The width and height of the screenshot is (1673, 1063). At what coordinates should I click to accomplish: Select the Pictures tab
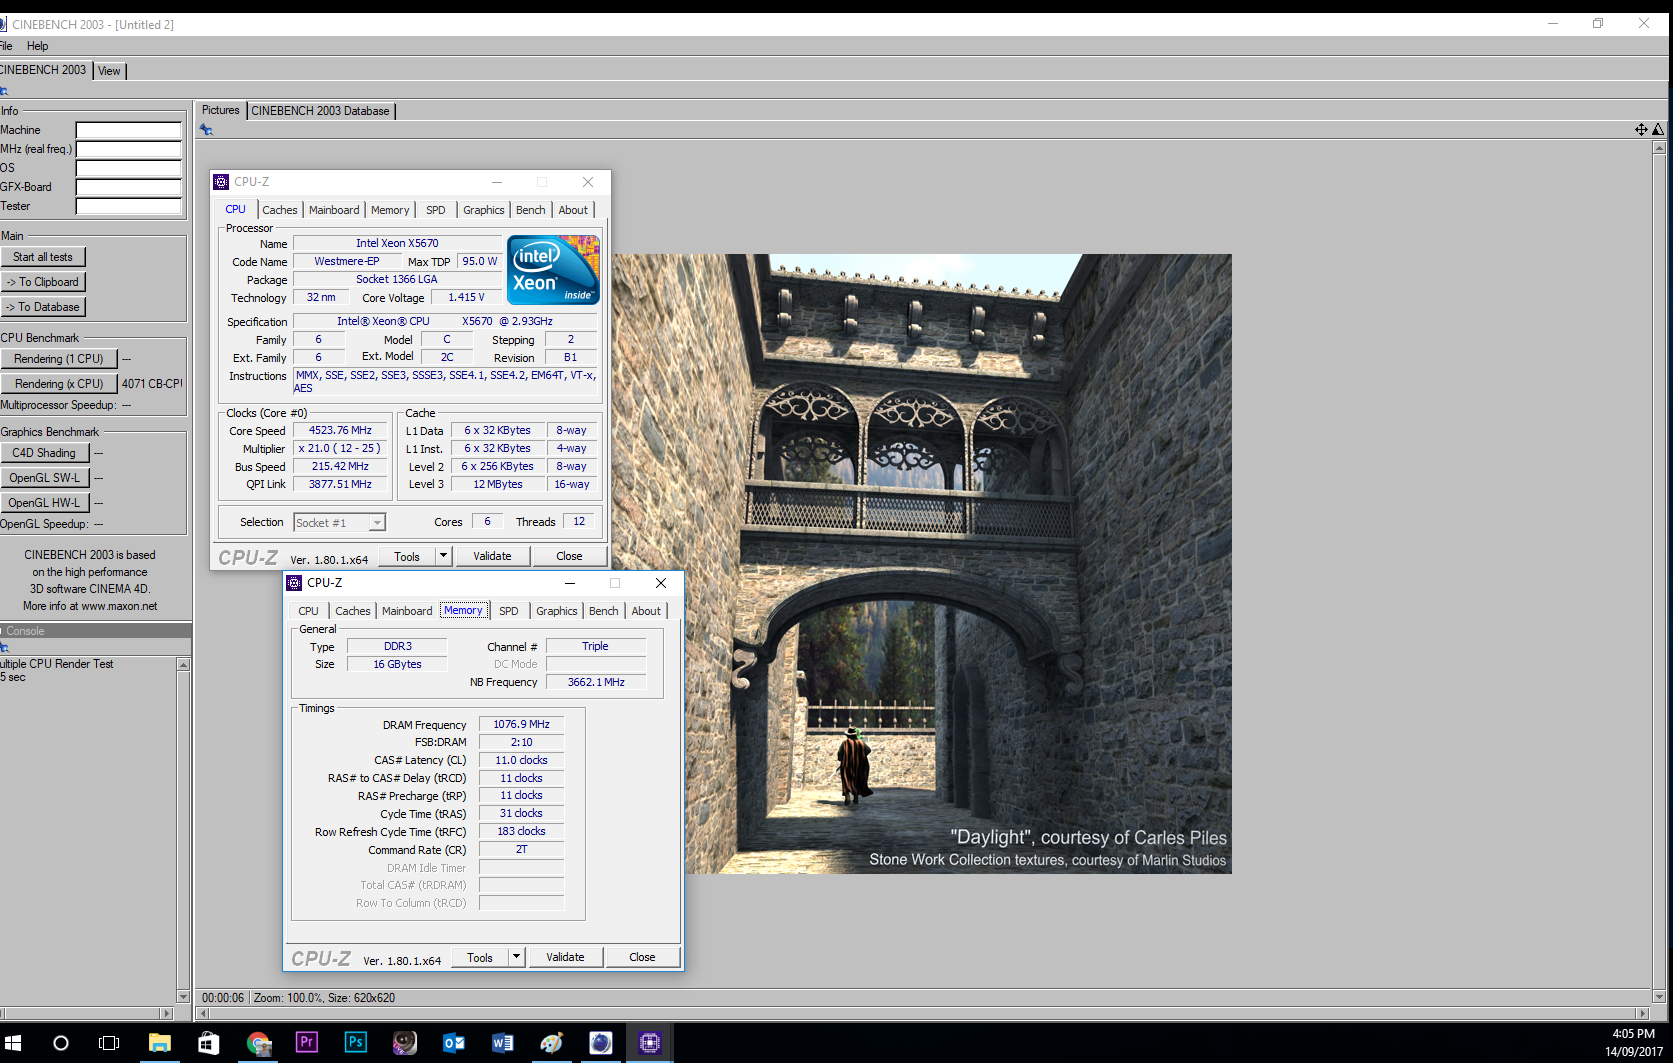221,110
